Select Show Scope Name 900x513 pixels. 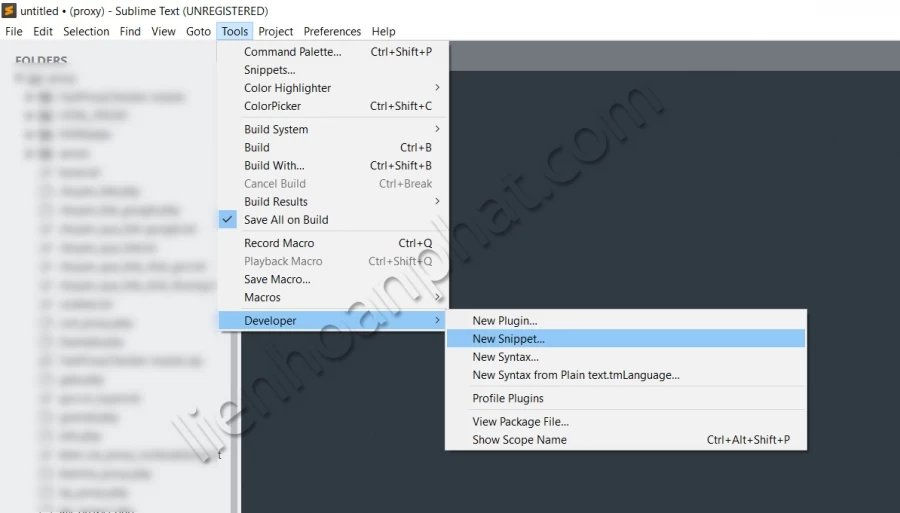(x=626, y=440)
